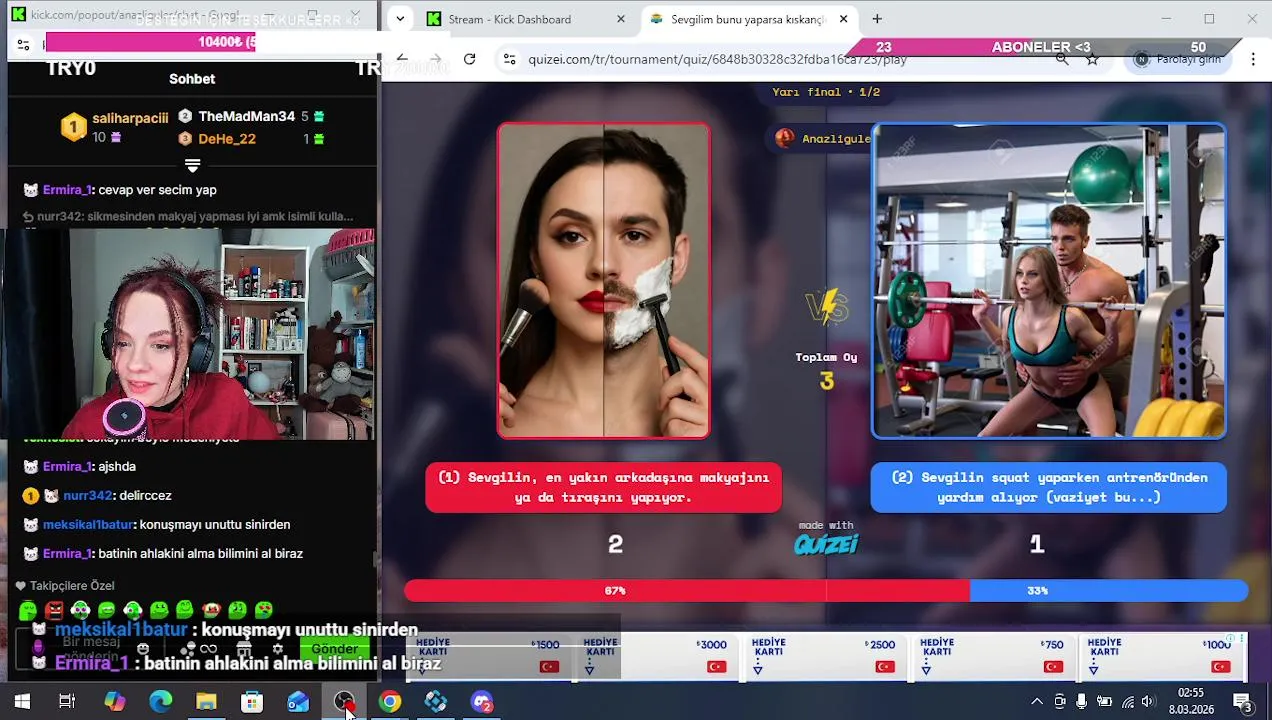Launch Copilot from the taskbar
The image size is (1272, 720).
[115, 702]
